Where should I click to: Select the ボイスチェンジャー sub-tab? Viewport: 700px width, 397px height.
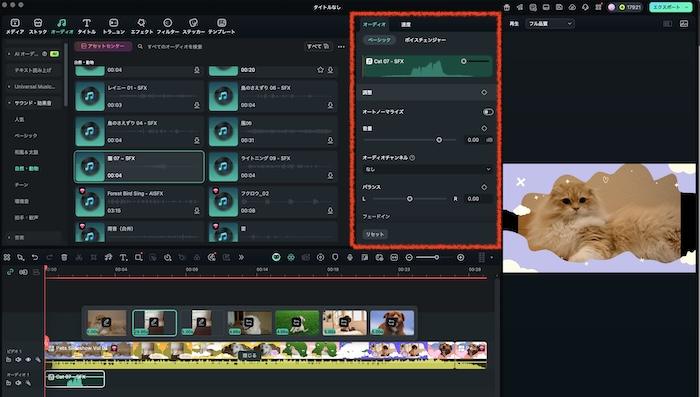pos(425,40)
